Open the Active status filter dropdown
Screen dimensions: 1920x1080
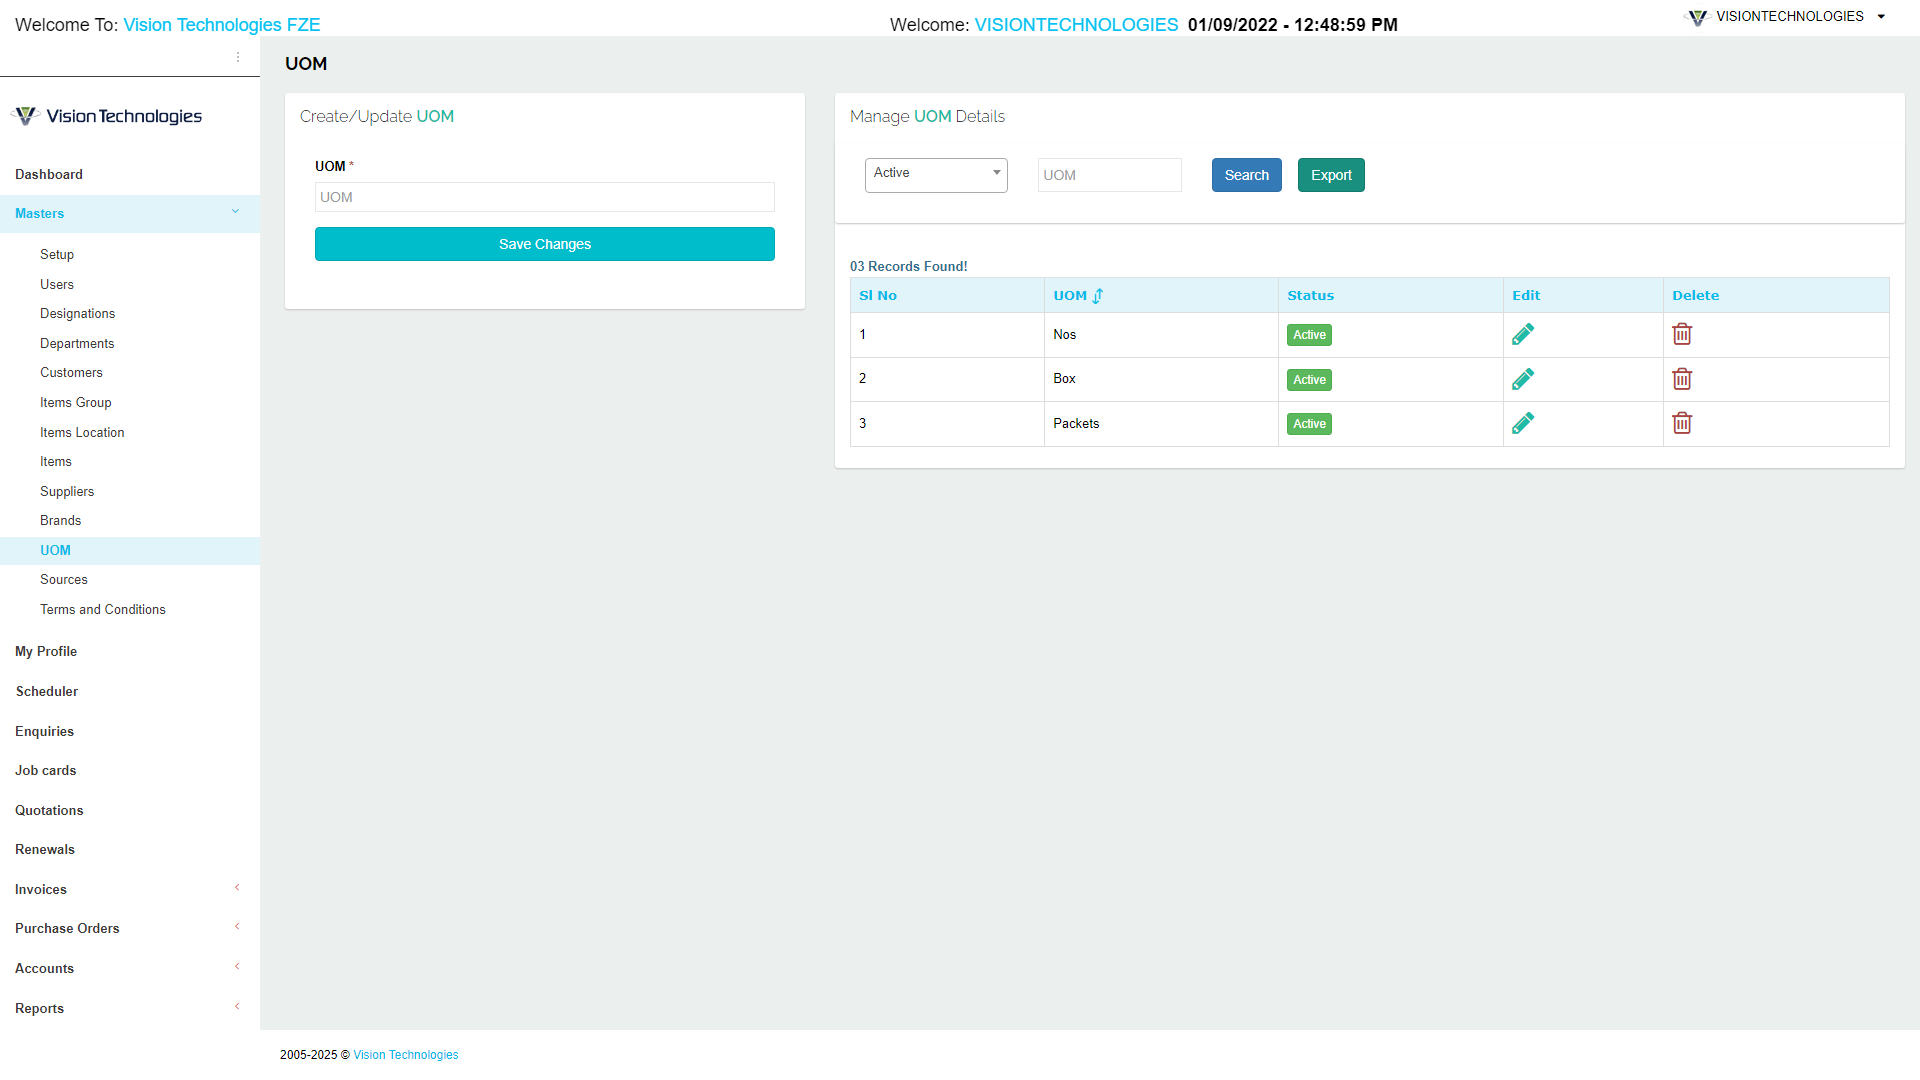[935, 174]
